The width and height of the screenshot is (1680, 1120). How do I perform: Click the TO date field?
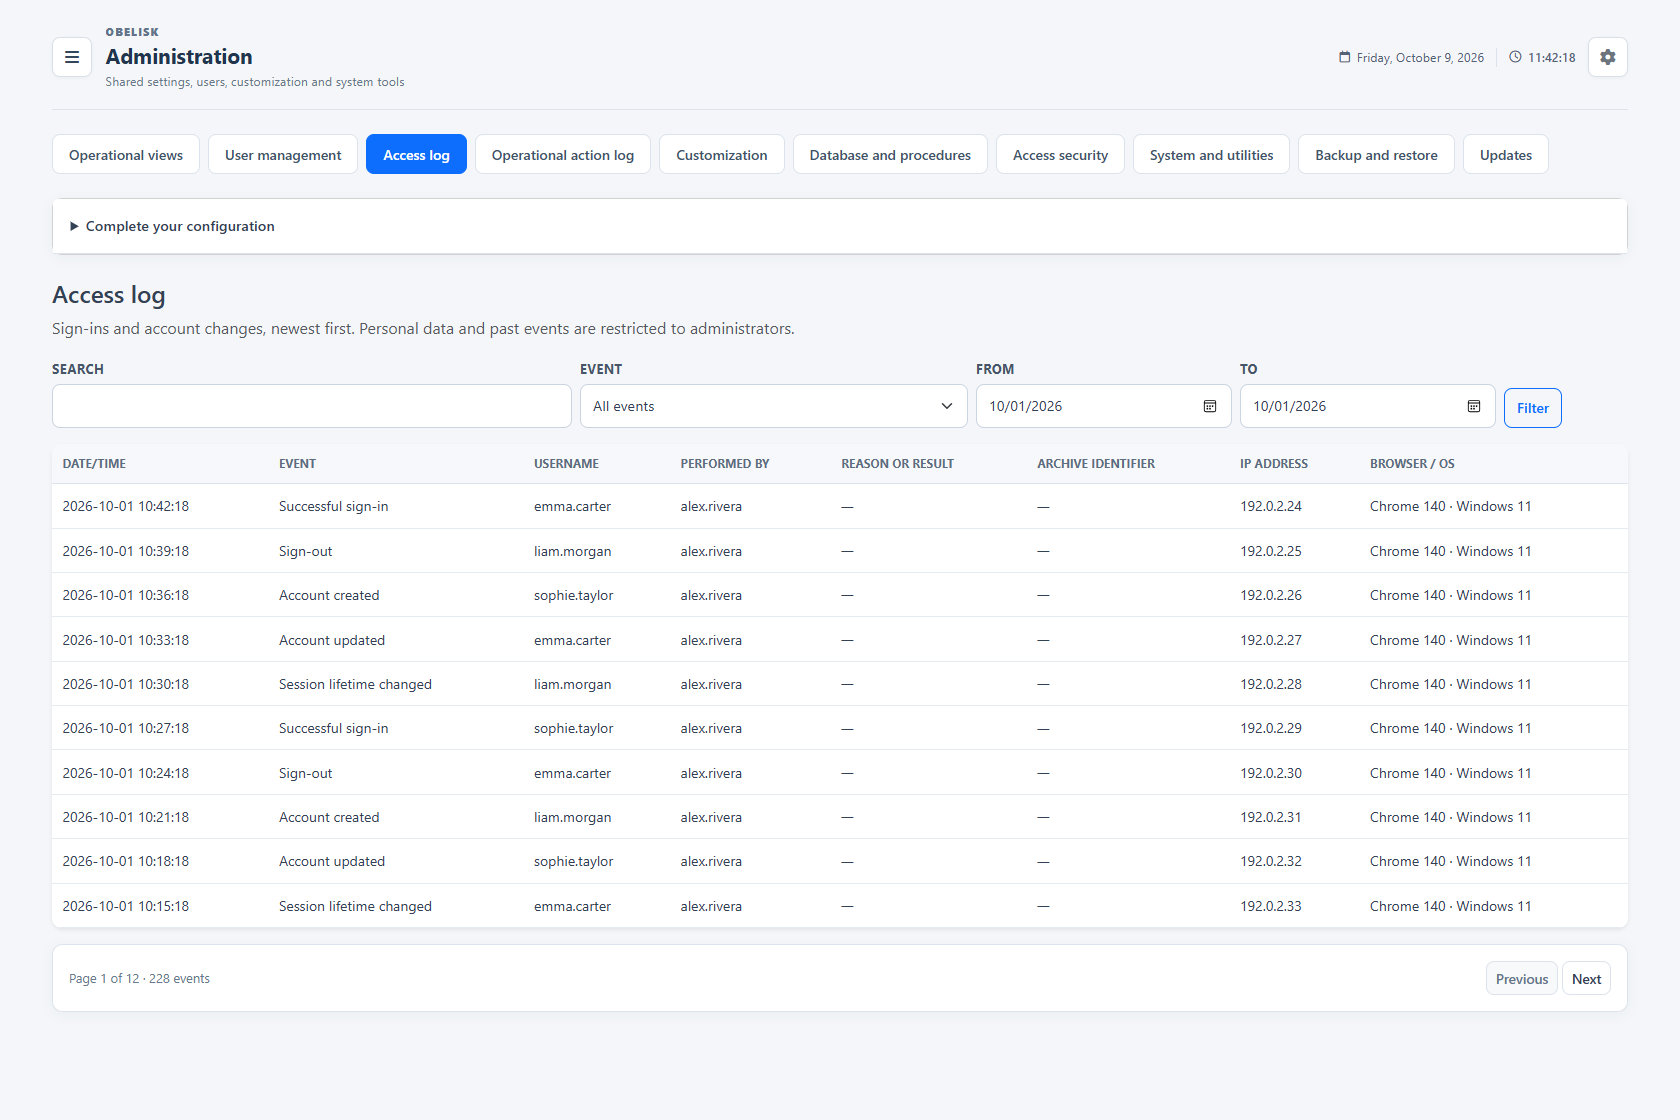tap(1368, 406)
